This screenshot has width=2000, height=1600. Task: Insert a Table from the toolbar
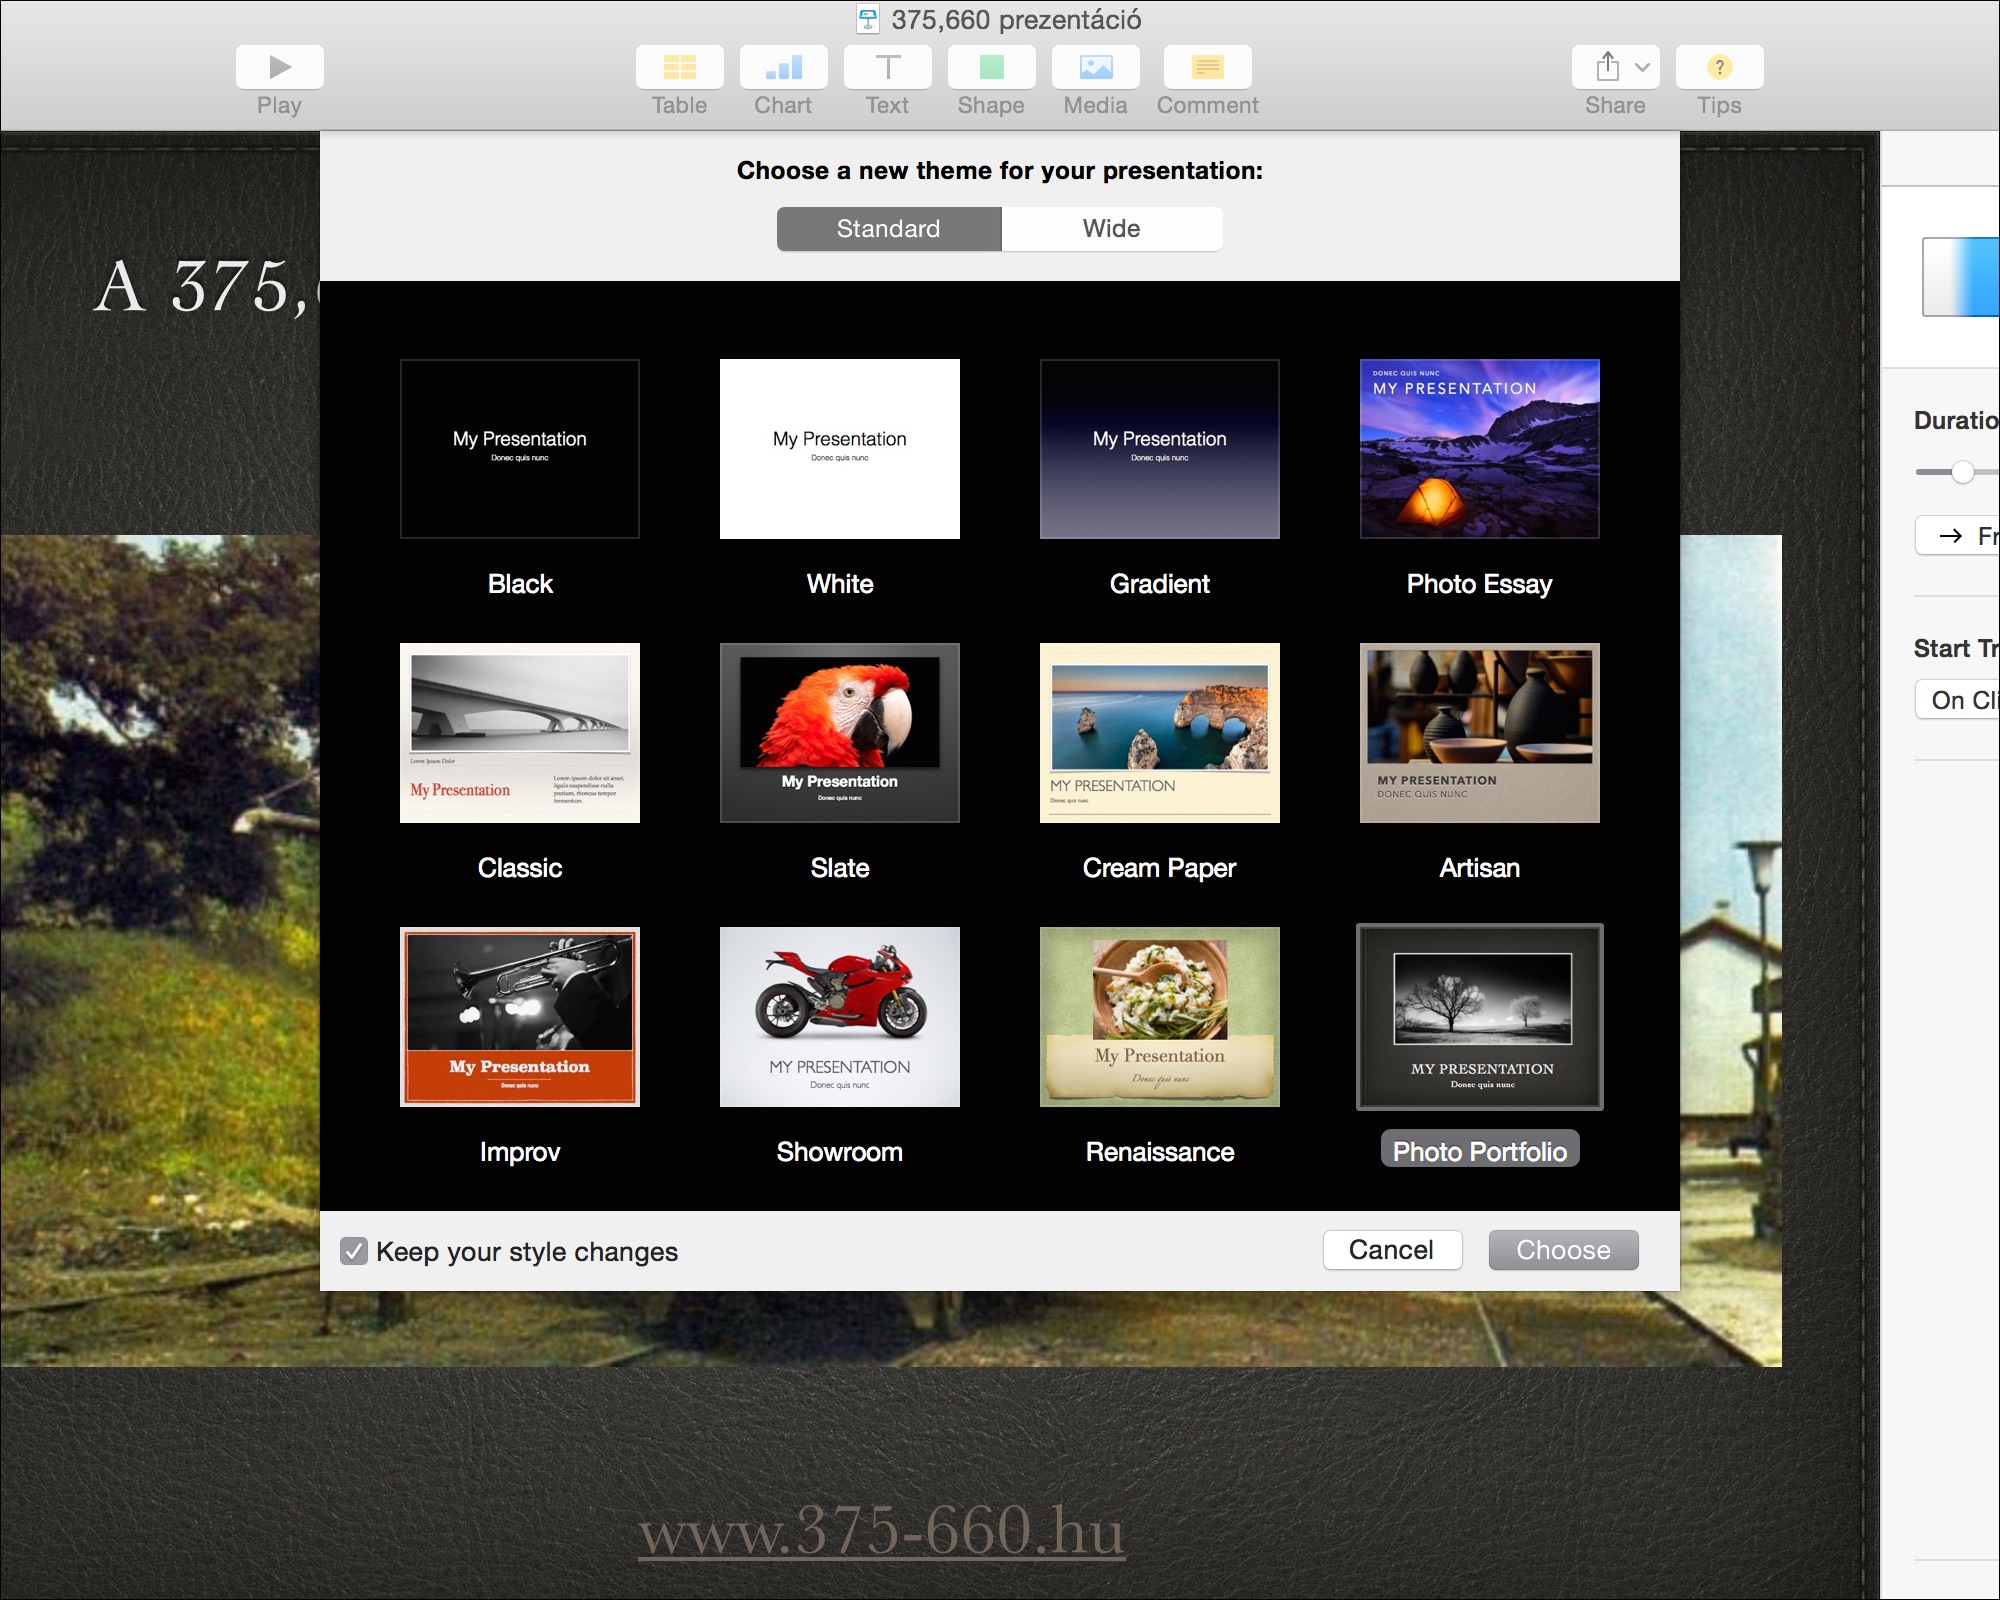tap(679, 67)
